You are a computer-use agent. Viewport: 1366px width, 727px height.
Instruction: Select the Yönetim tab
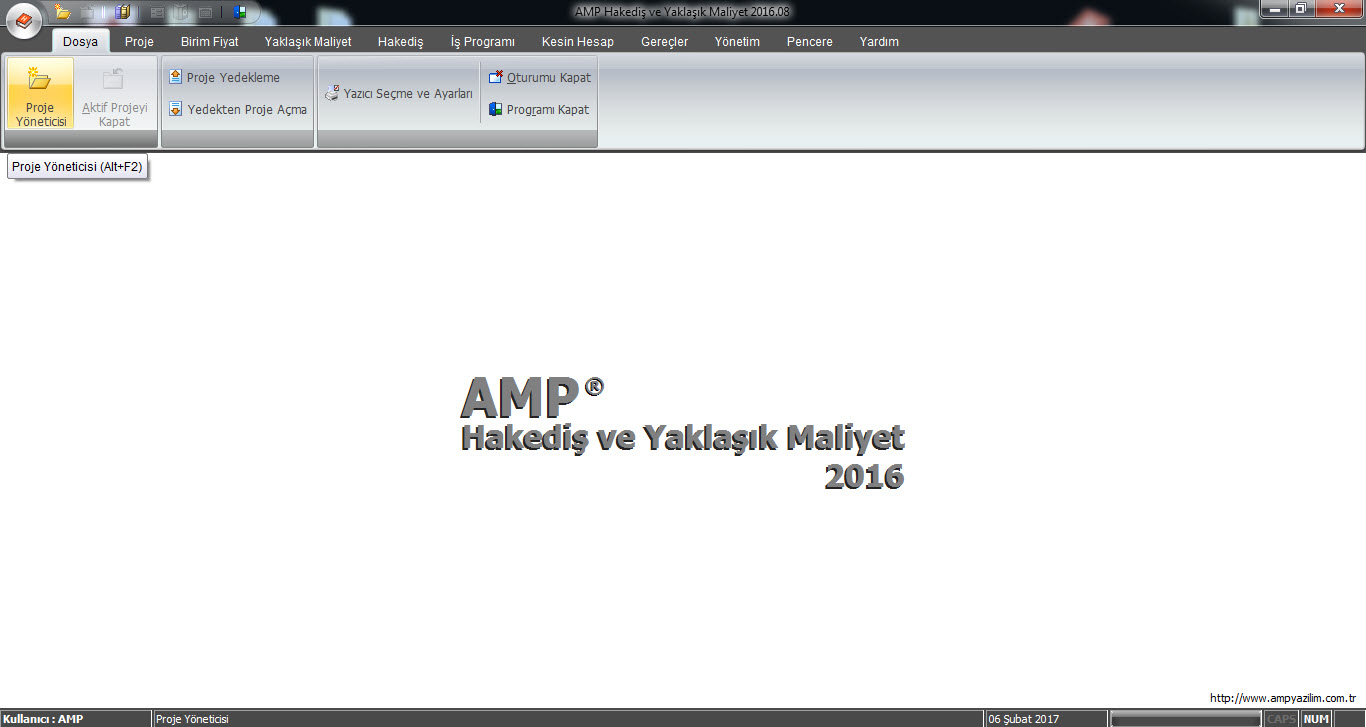click(737, 42)
